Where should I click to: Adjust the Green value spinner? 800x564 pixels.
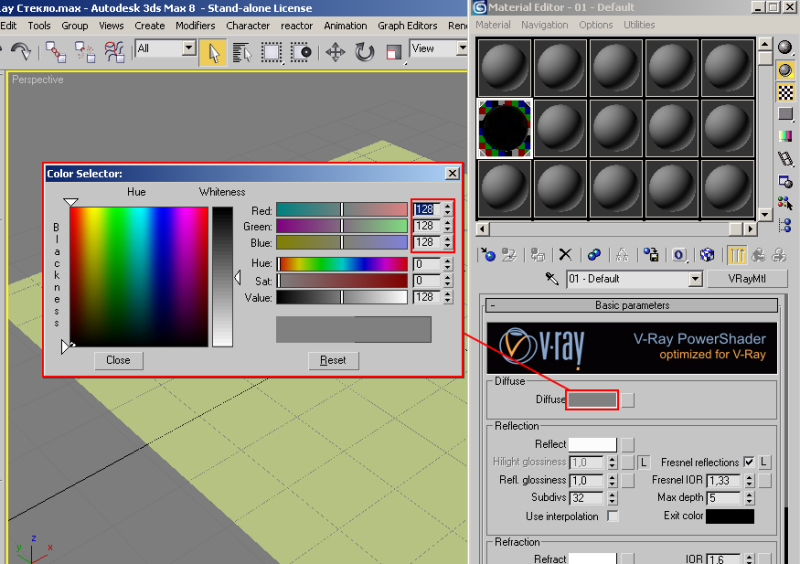coord(447,226)
